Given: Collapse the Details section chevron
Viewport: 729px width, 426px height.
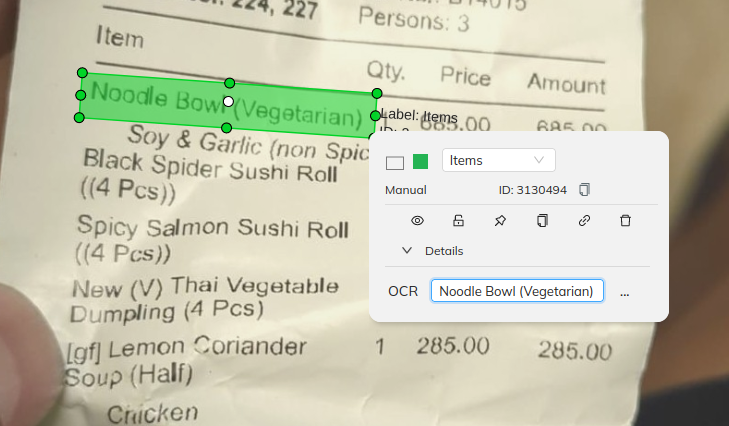Looking at the screenshot, I should 407,251.
